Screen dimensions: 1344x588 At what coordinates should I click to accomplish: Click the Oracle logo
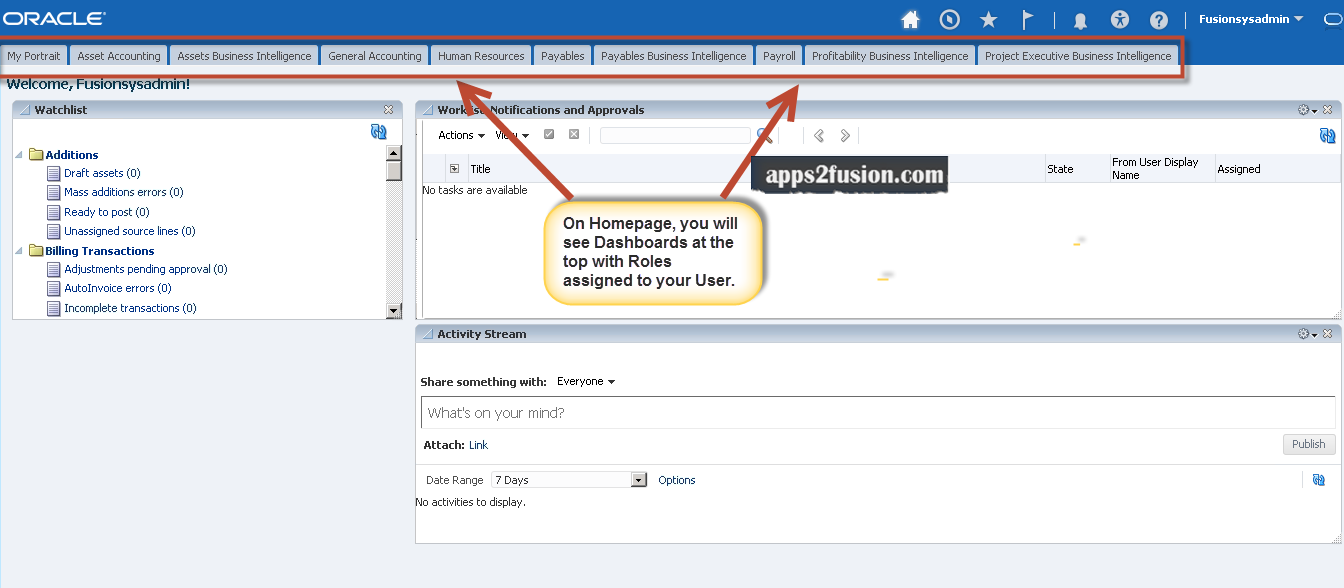[54, 19]
